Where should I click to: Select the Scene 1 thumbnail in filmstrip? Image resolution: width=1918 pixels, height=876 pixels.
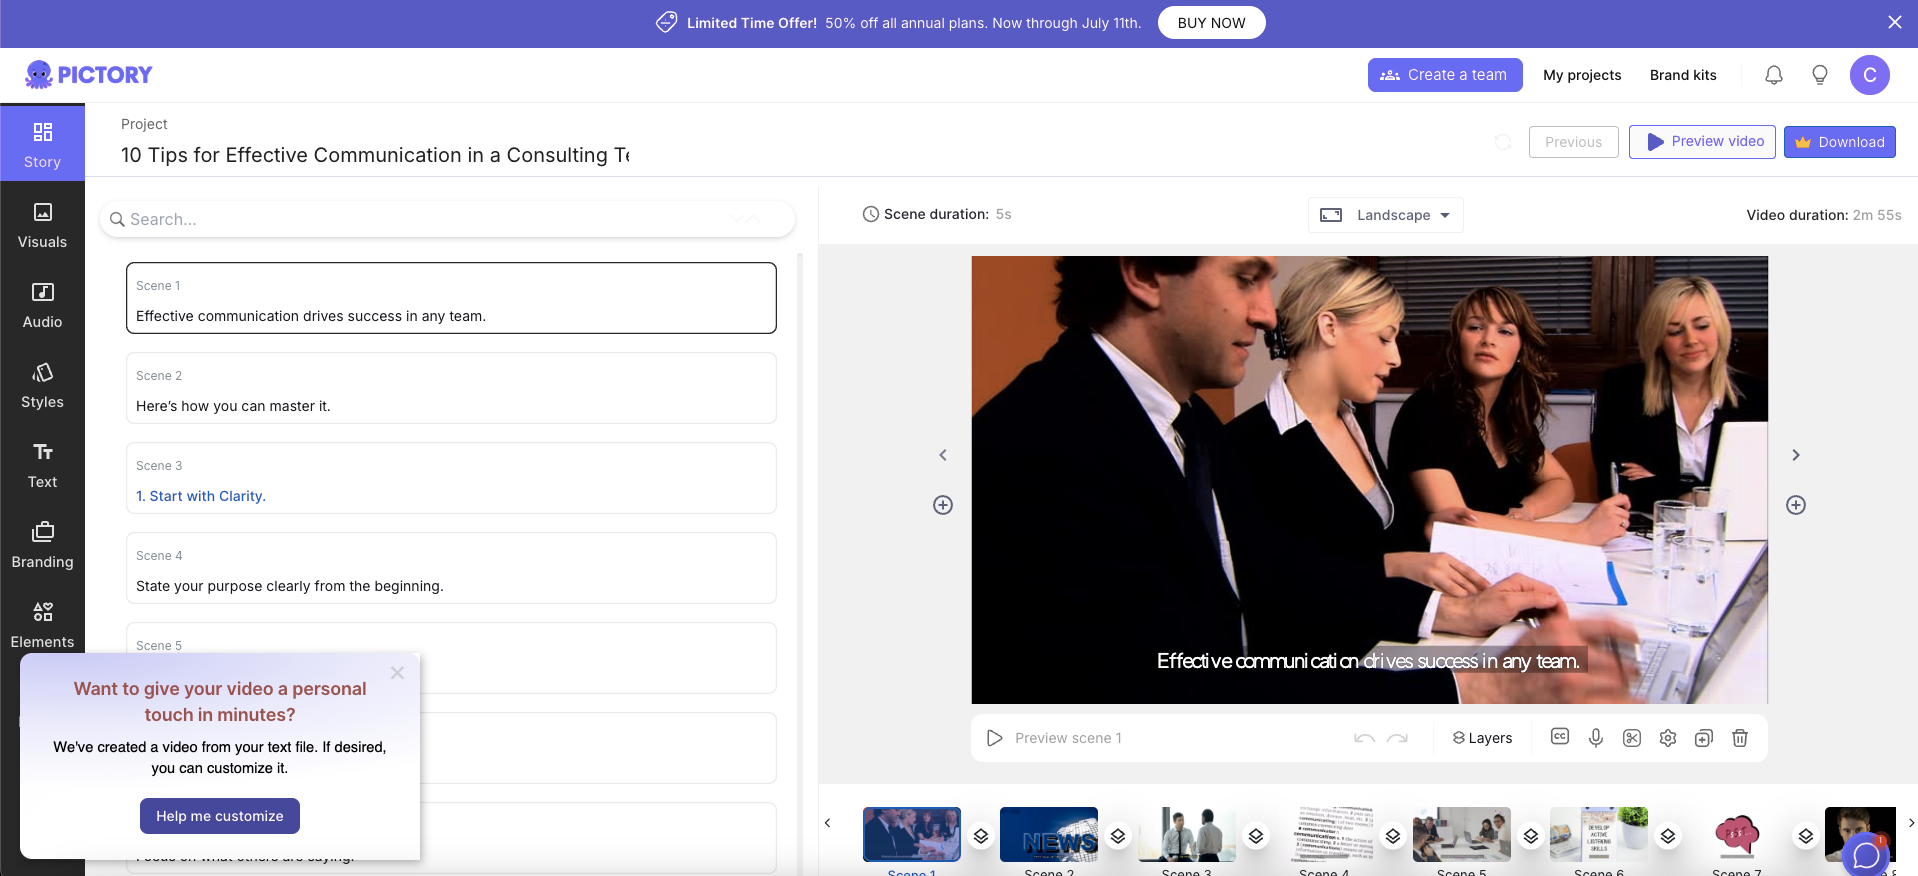click(x=912, y=834)
